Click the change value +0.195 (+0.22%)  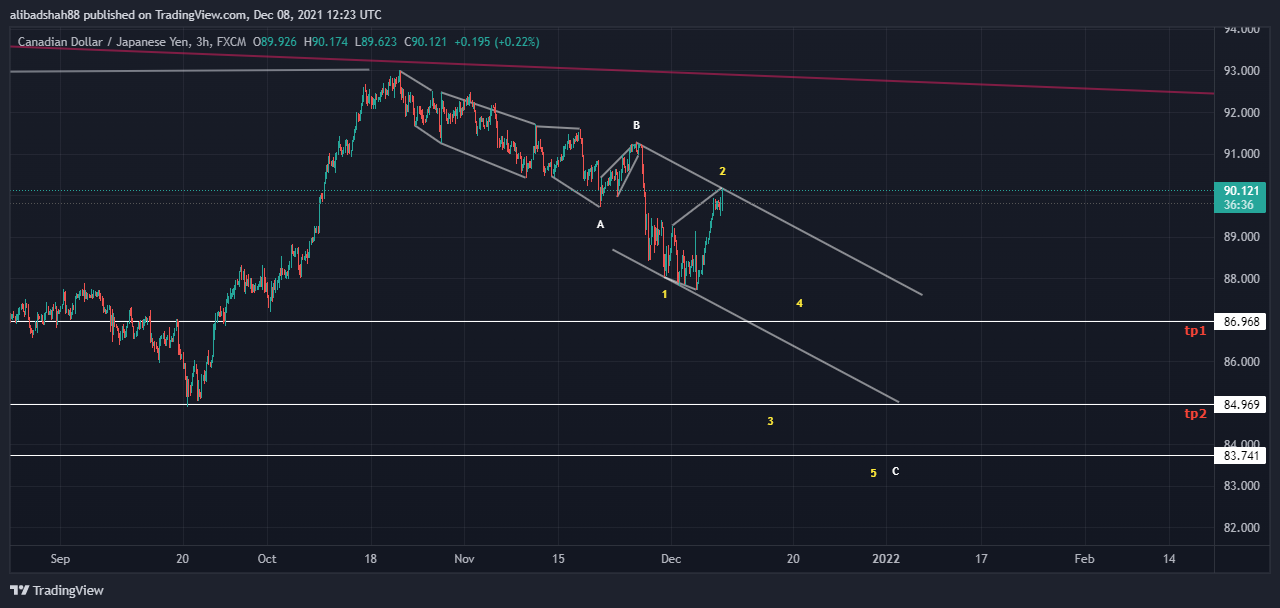pyautogui.click(x=498, y=42)
